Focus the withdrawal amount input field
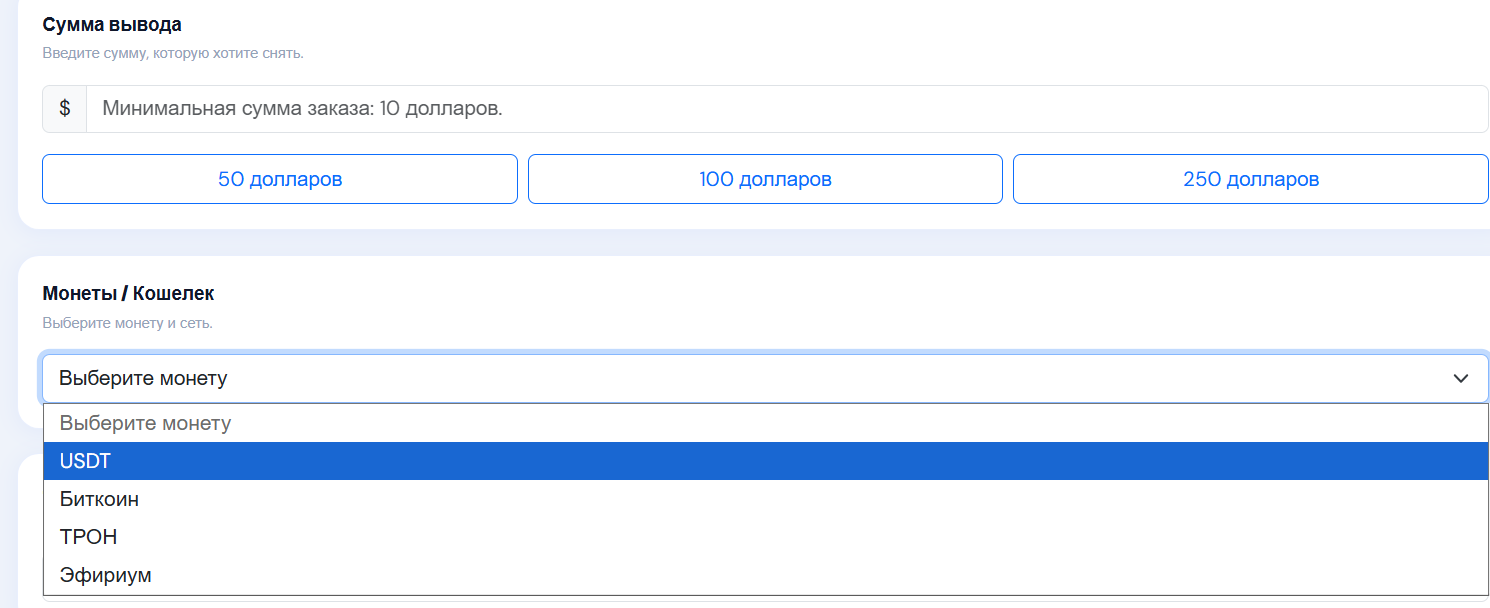 pyautogui.click(x=787, y=109)
